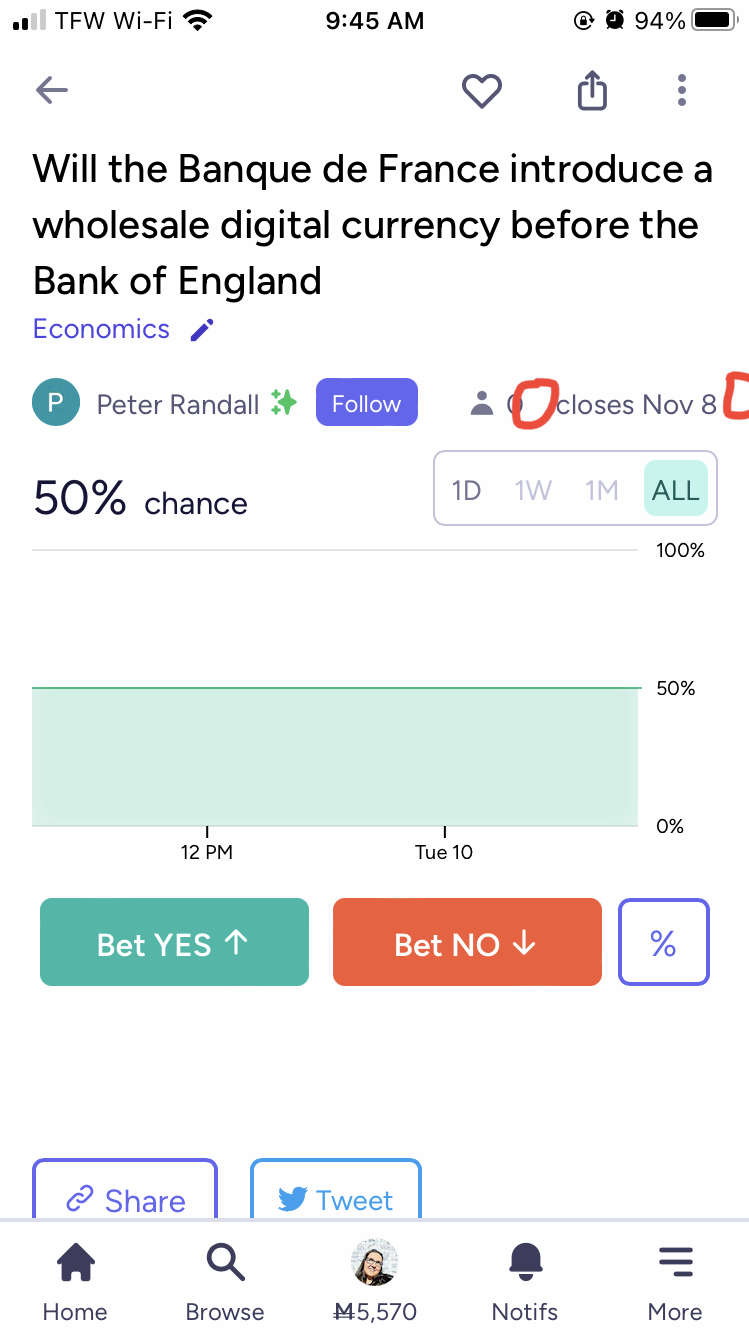This screenshot has width=749, height=1334.
Task: Edit the Economics topic with the pencil icon
Action: 203,330
